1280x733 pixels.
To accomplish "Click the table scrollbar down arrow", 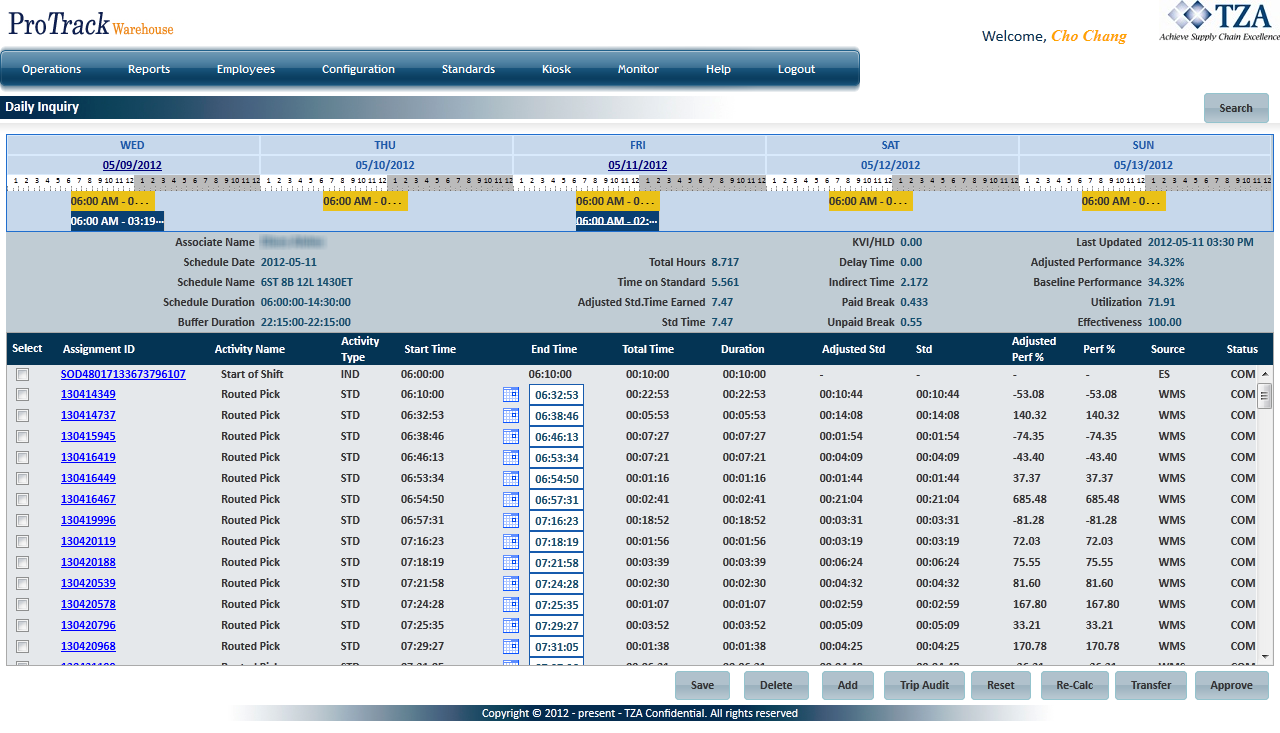I will click(x=1265, y=656).
